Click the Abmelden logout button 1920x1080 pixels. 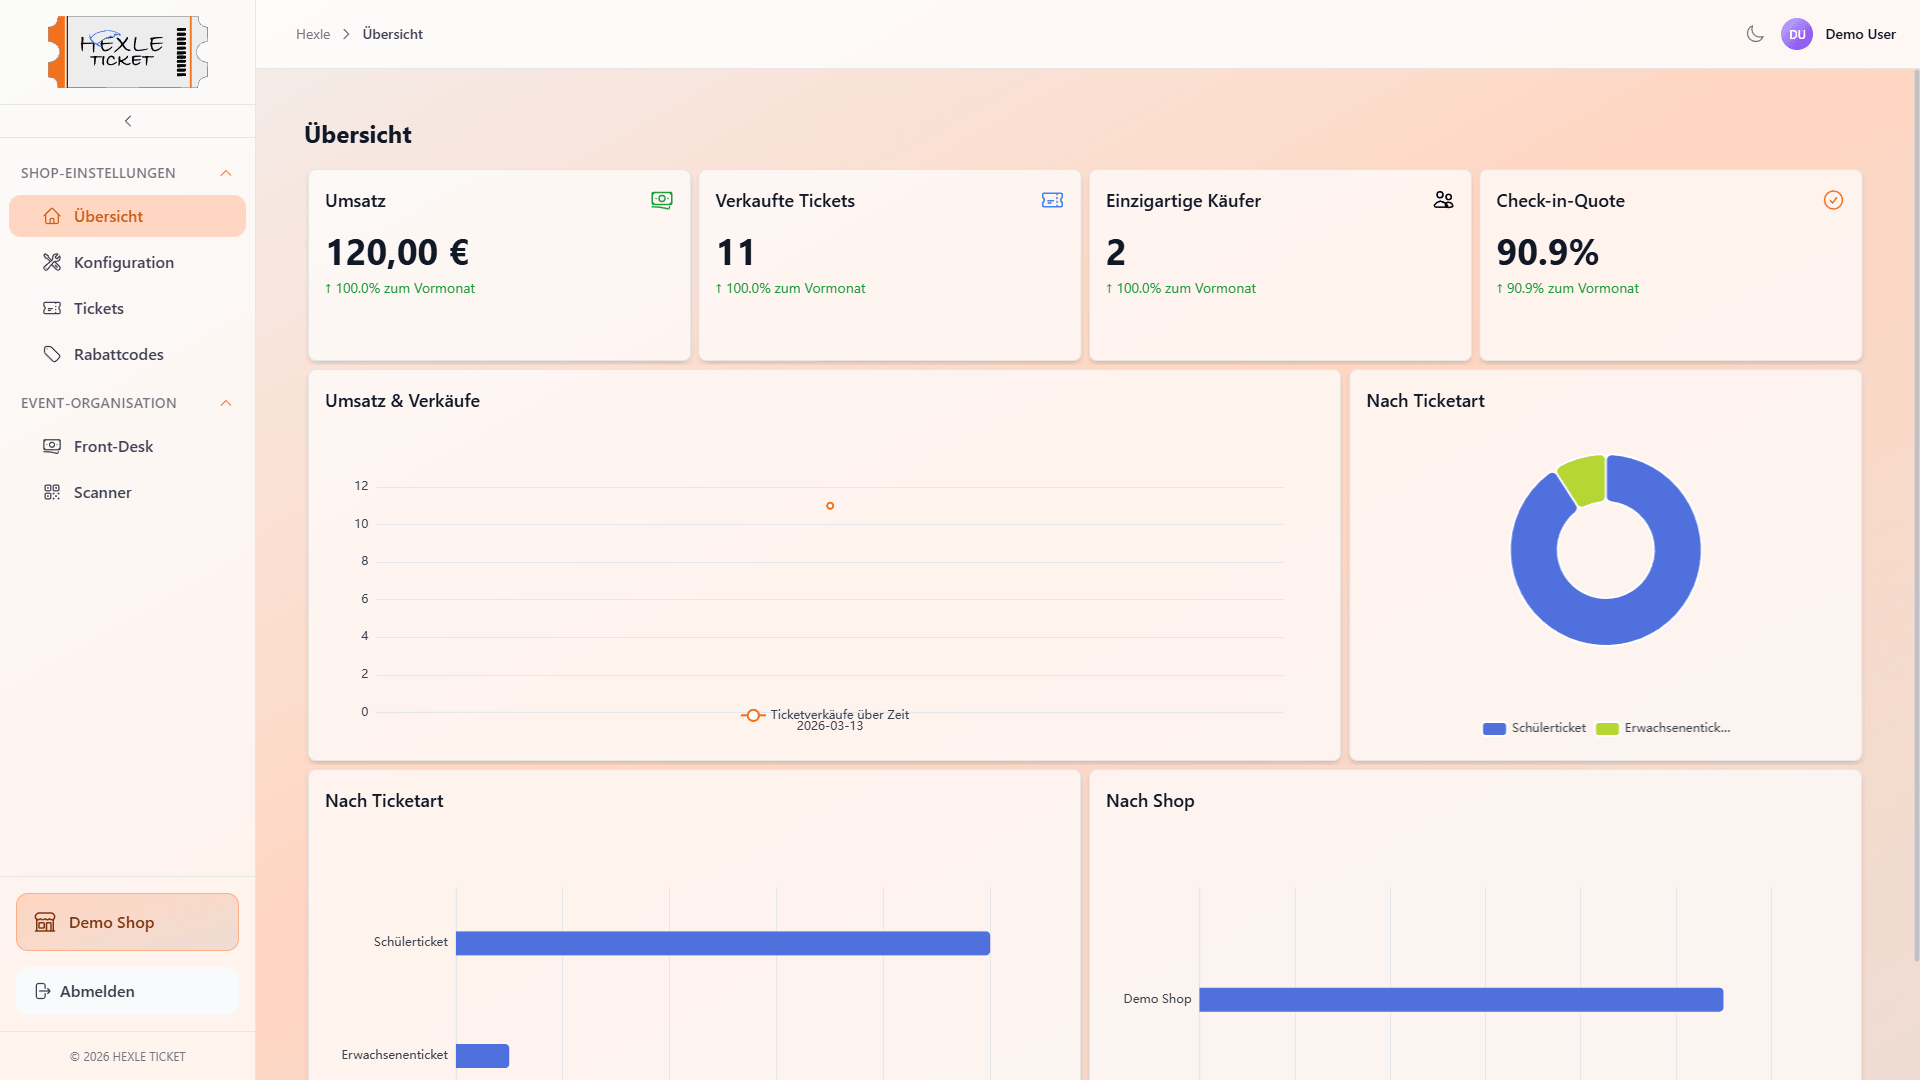(x=127, y=991)
